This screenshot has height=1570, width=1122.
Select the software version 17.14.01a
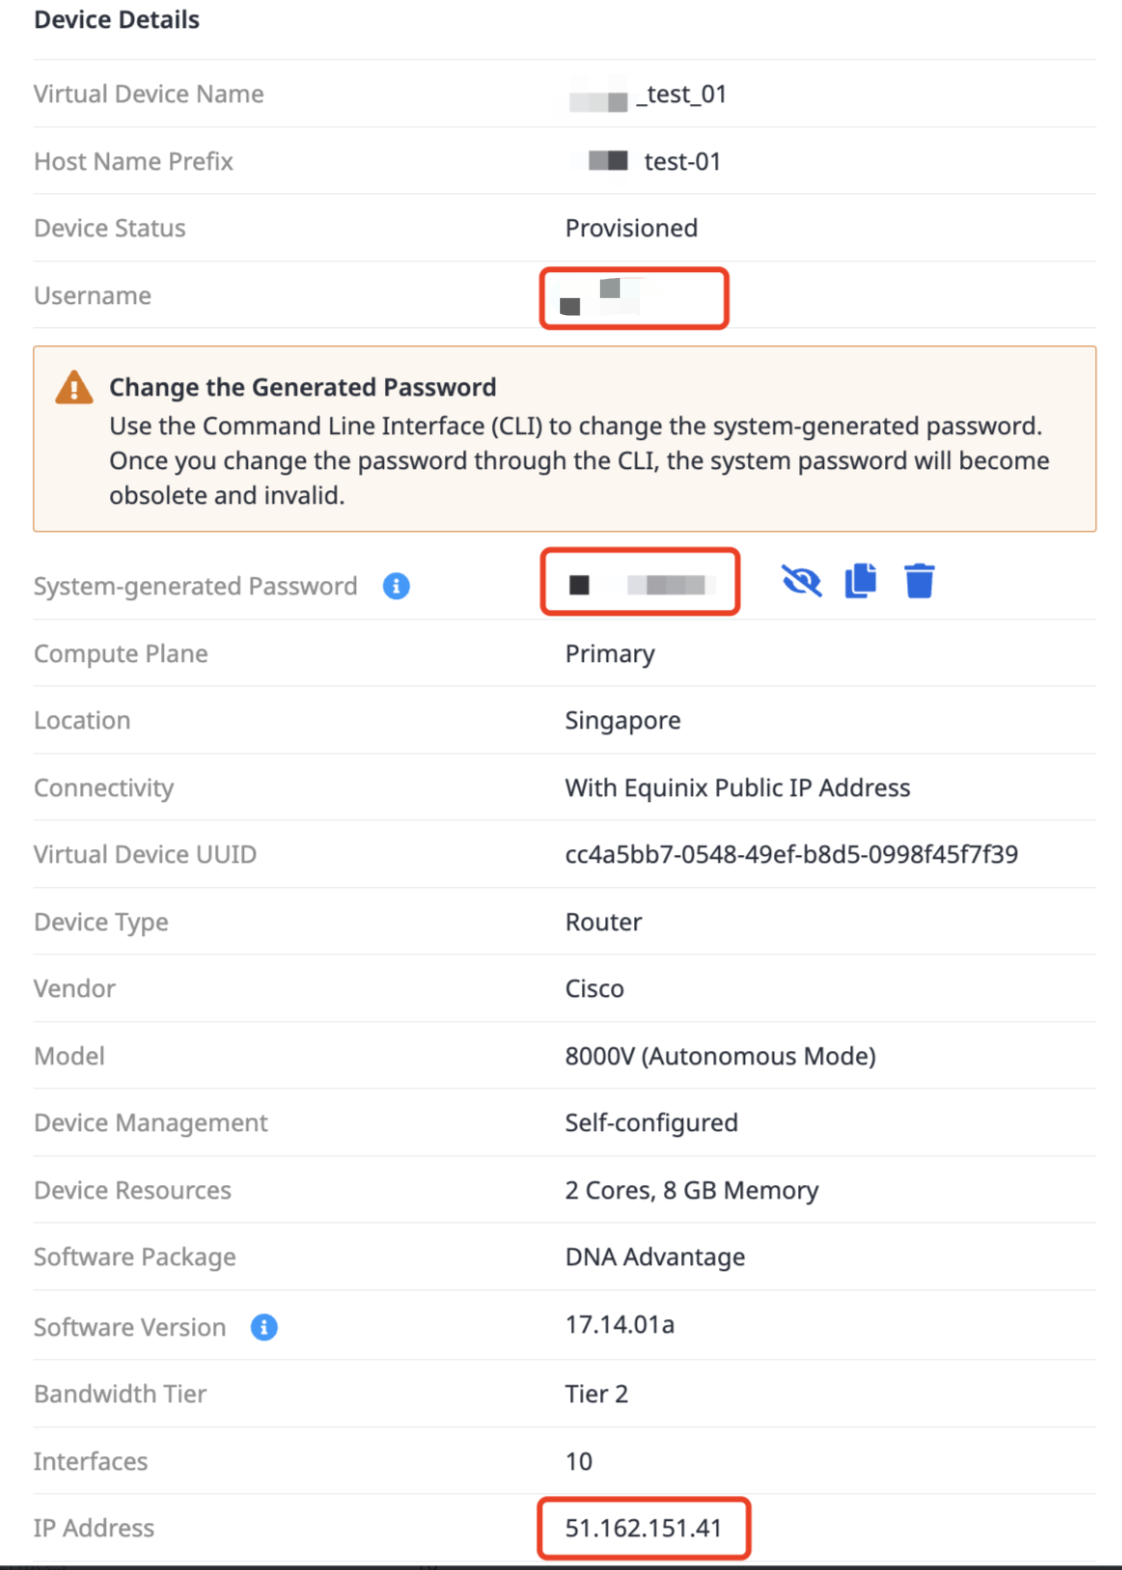tap(620, 1325)
